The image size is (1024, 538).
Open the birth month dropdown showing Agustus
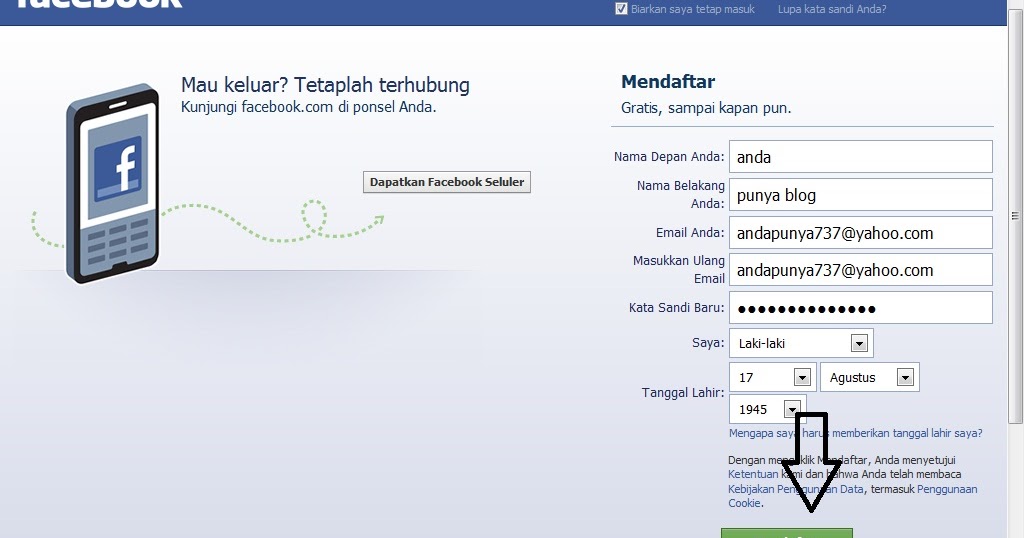[870, 377]
